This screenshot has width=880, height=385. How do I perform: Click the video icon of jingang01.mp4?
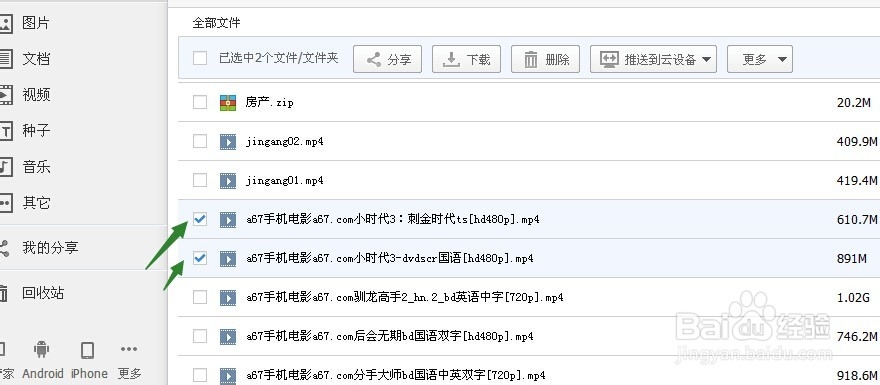click(228, 181)
